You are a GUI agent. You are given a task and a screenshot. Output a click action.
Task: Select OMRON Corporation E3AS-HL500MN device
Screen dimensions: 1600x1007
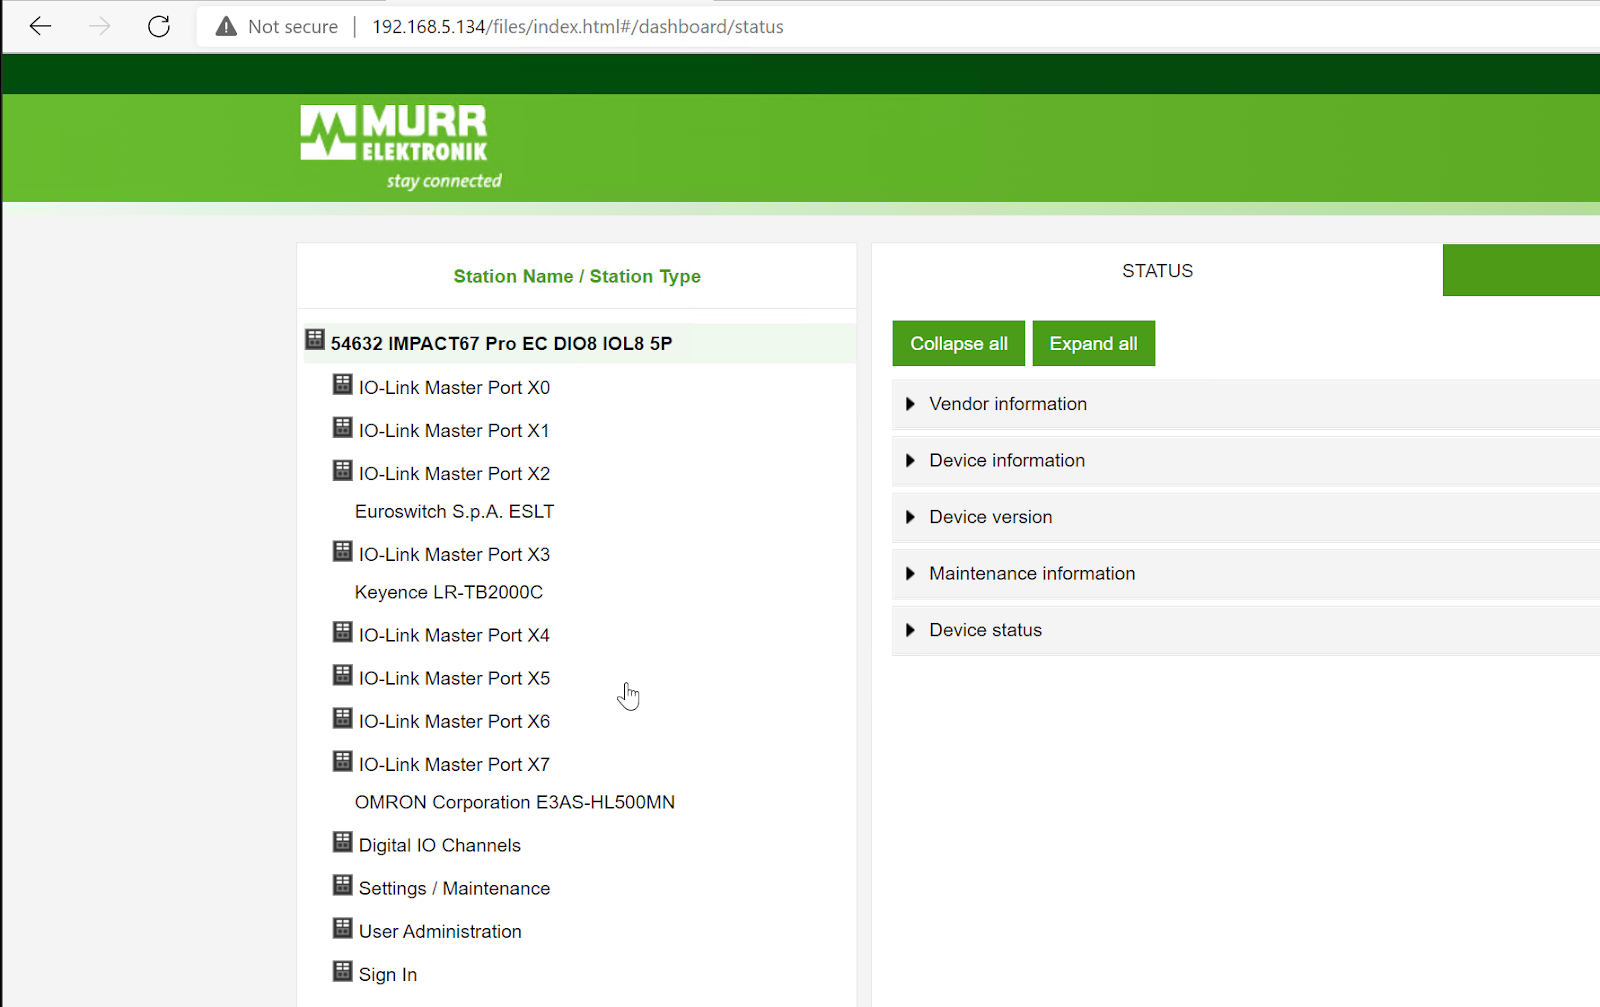515,803
